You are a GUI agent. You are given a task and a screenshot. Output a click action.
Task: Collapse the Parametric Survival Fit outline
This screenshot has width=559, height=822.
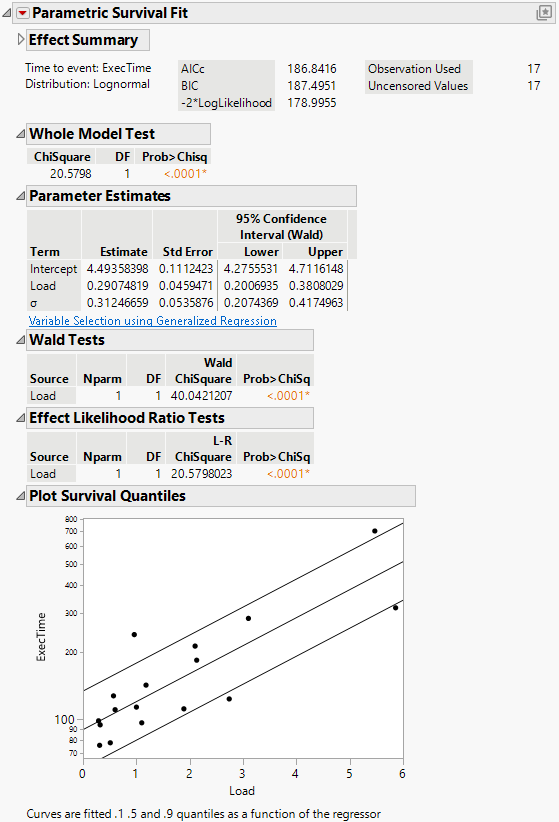7,13
